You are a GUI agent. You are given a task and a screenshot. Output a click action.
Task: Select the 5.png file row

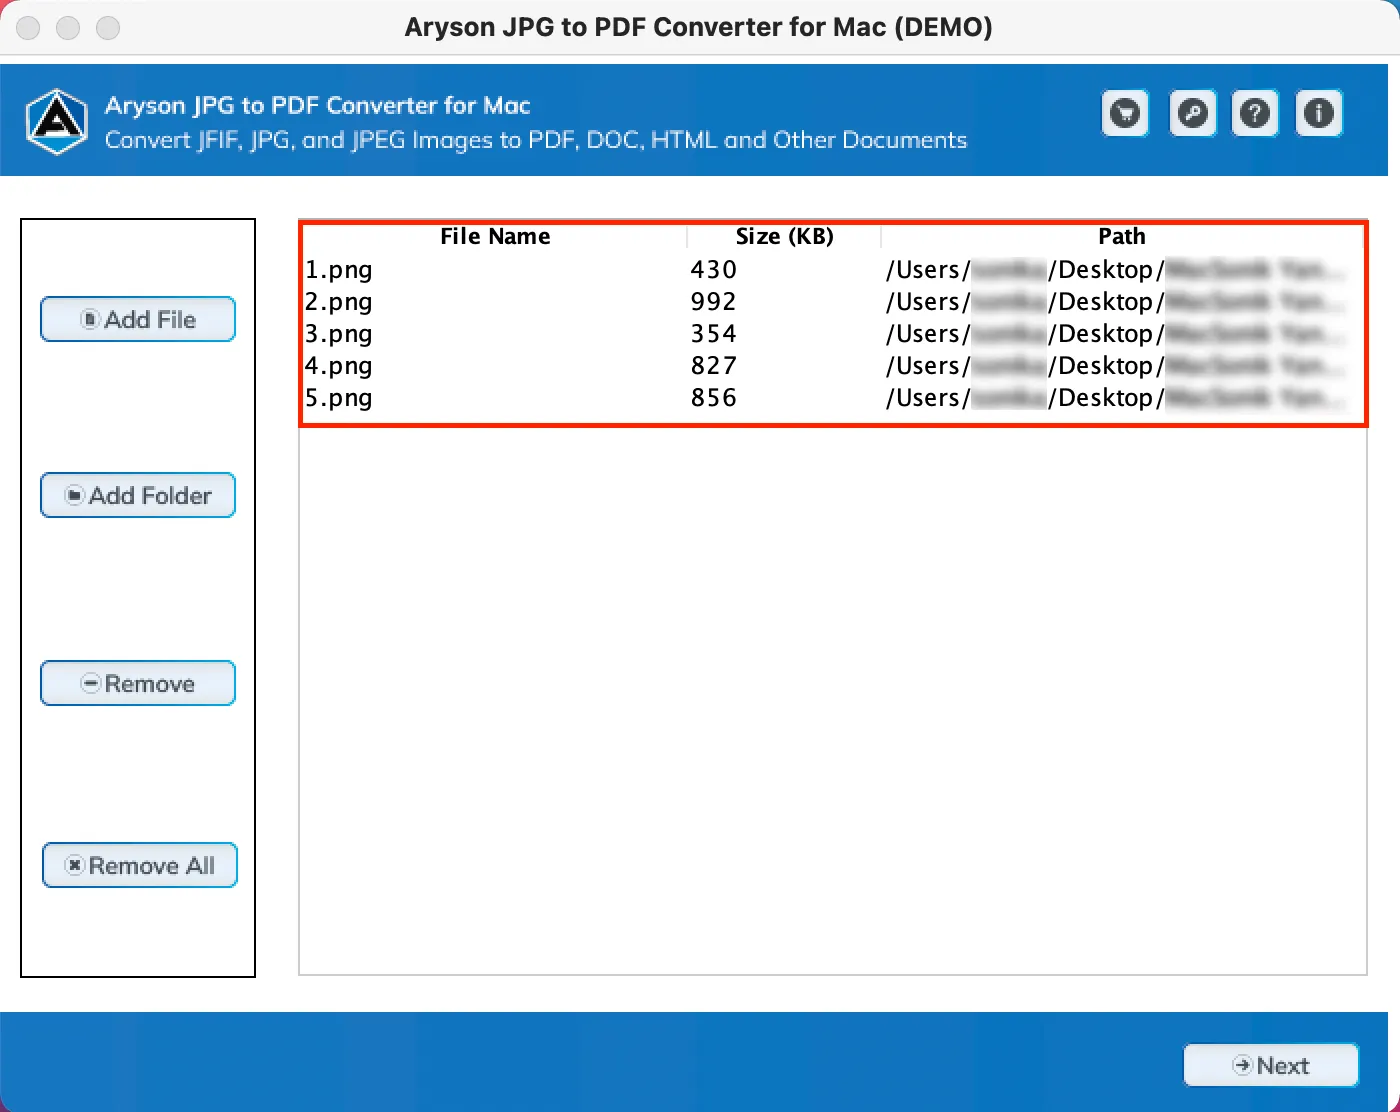pyautogui.click(x=833, y=398)
